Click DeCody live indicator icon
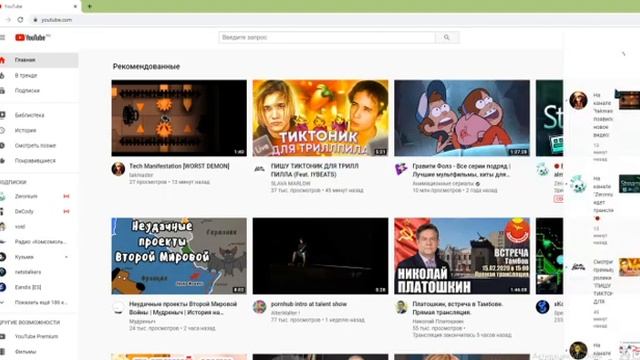Image resolution: width=640 pixels, height=360 pixels. point(66,211)
